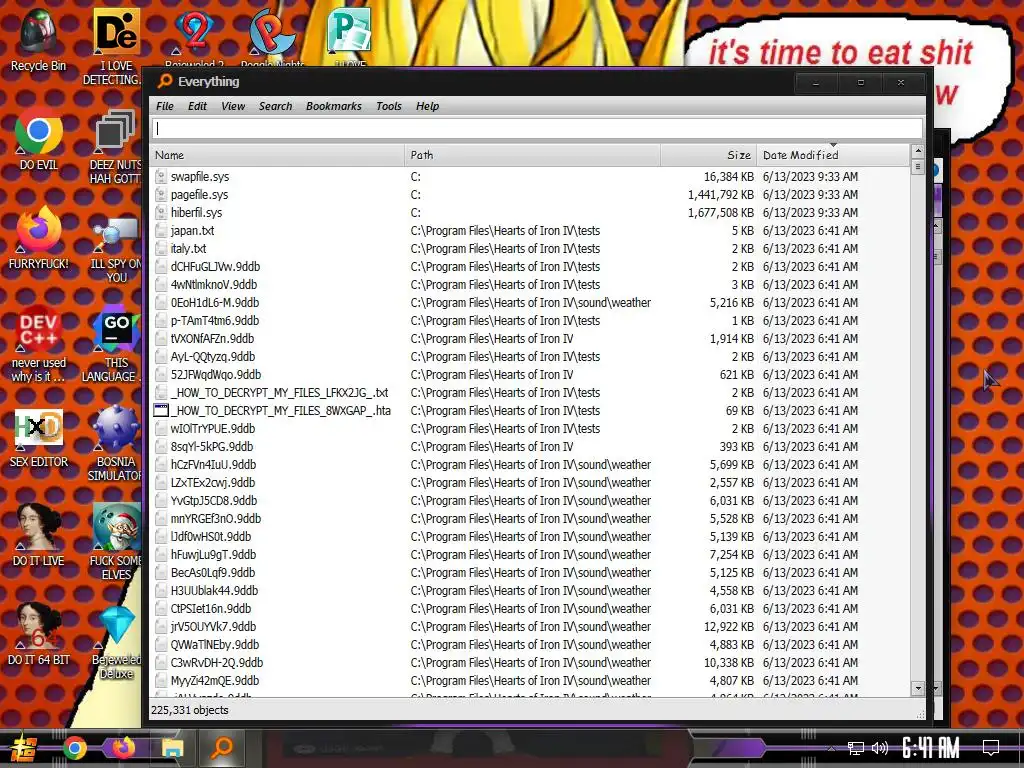Viewport: 1024px width, 768px height.
Task: Open the 'DO EVIL' Chrome desktop icon
Action: point(38,138)
